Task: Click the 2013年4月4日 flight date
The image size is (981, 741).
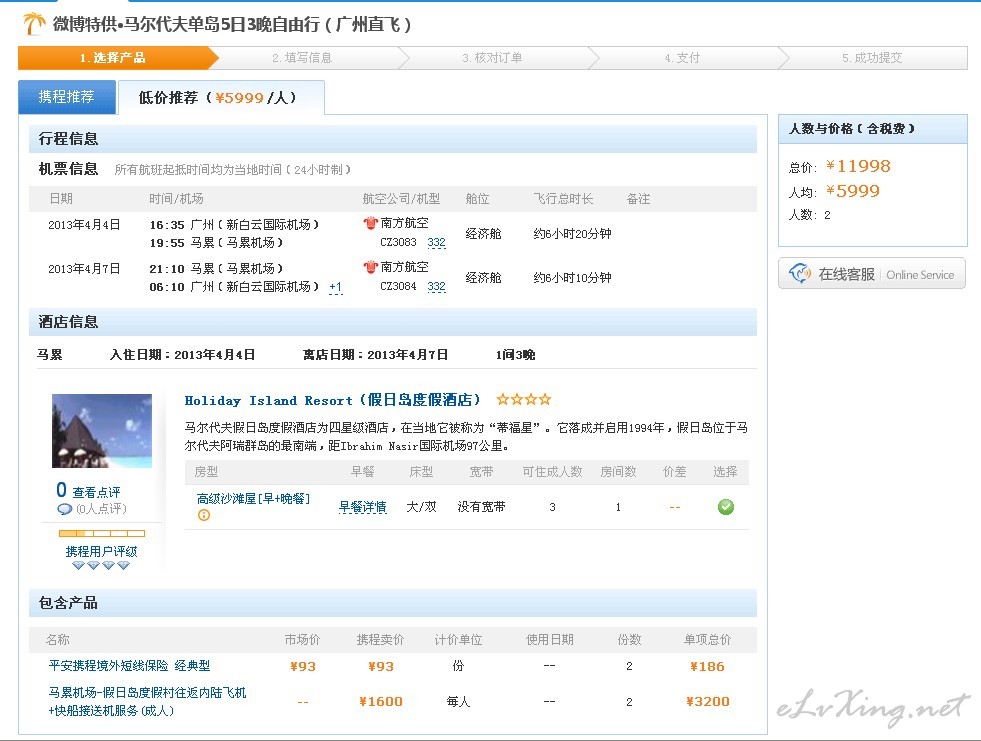Action: click(84, 225)
